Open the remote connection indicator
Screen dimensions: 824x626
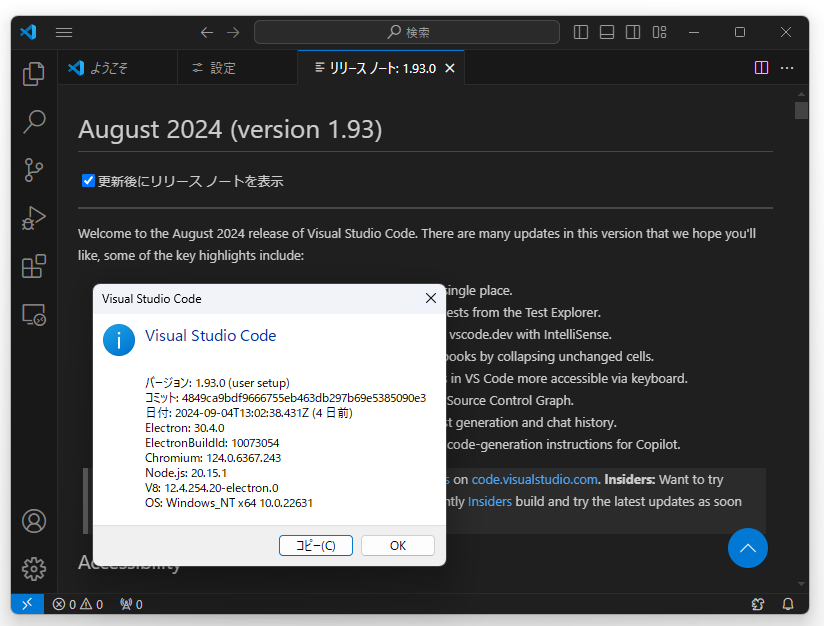(x=27, y=603)
